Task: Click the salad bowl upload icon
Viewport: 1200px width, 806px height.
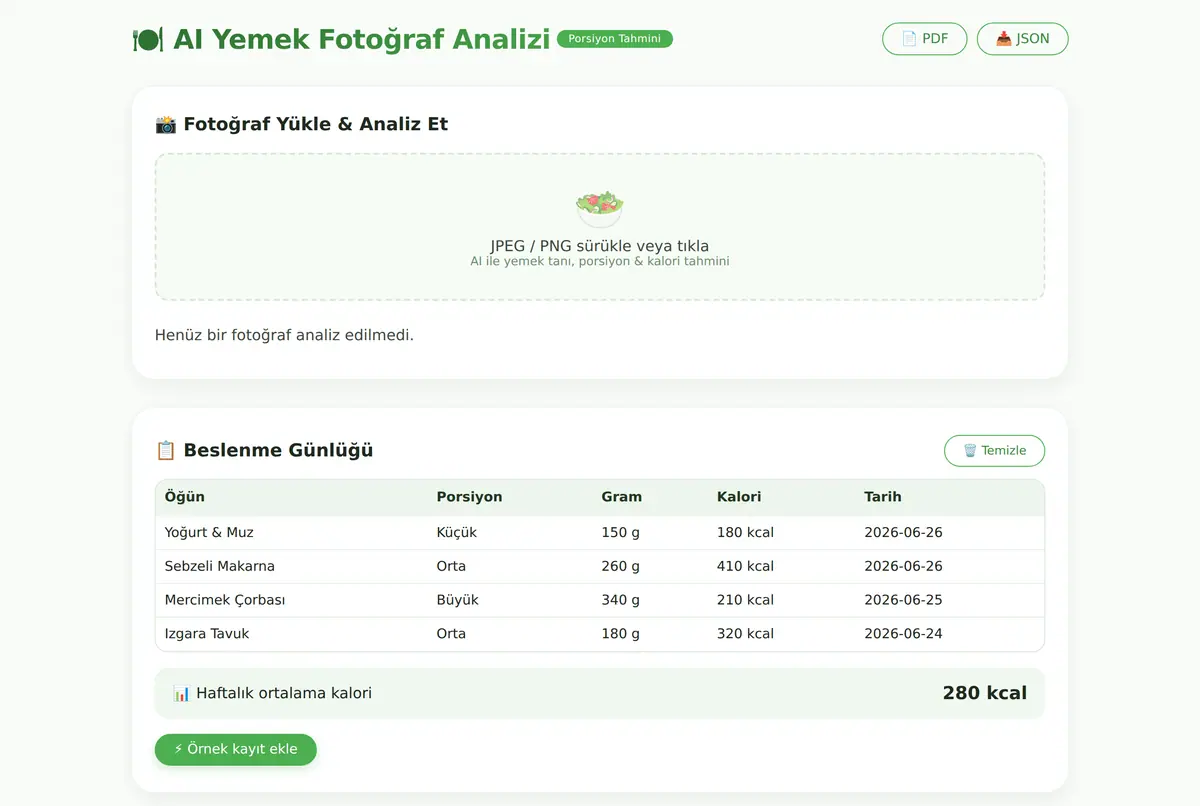Action: coord(600,207)
